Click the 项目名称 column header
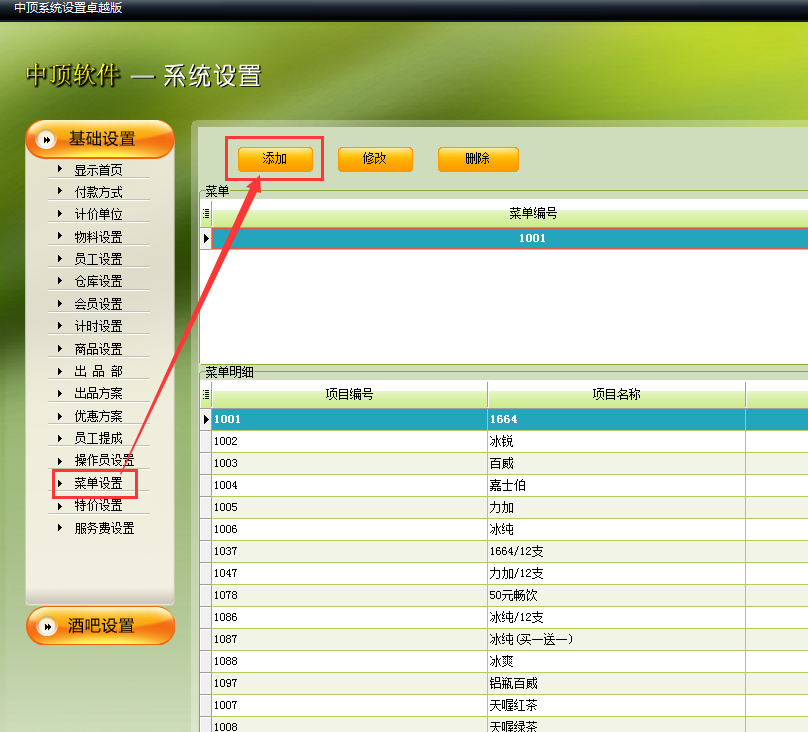Image resolution: width=808 pixels, height=732 pixels. pyautogui.click(x=616, y=395)
